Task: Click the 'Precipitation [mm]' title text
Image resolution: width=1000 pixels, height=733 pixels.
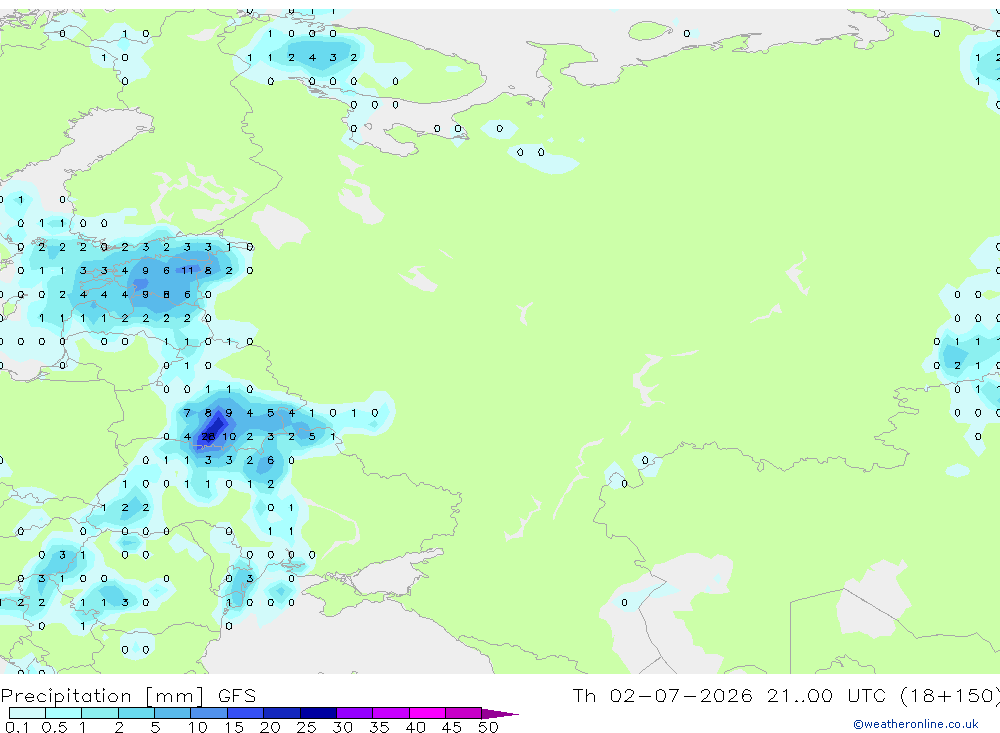Action: click(103, 695)
